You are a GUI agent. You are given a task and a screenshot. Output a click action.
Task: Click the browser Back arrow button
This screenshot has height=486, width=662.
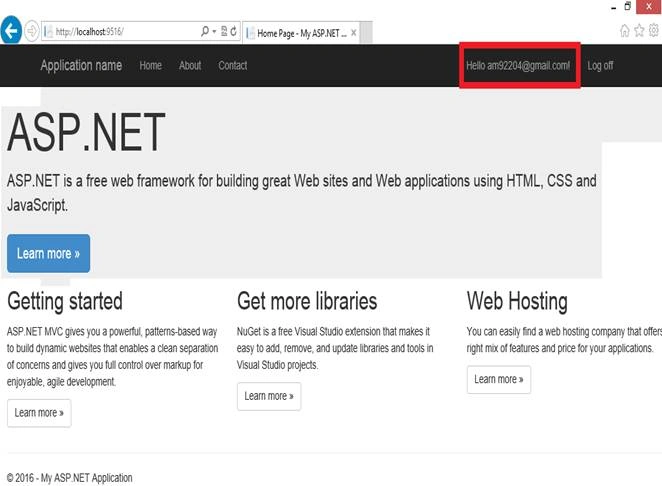tap(11, 30)
